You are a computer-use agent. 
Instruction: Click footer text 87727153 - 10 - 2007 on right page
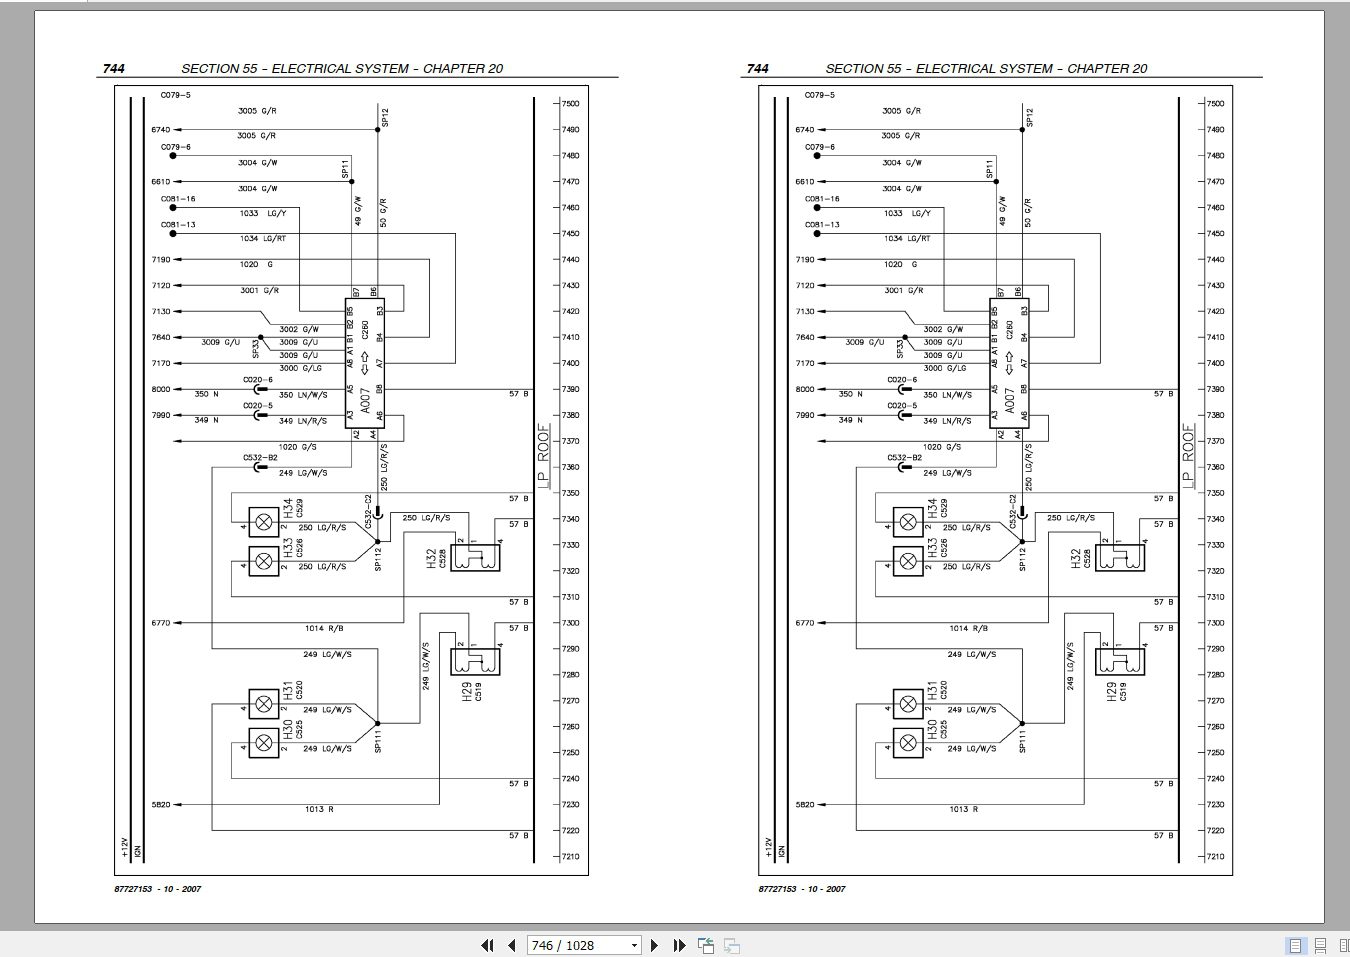point(802,889)
